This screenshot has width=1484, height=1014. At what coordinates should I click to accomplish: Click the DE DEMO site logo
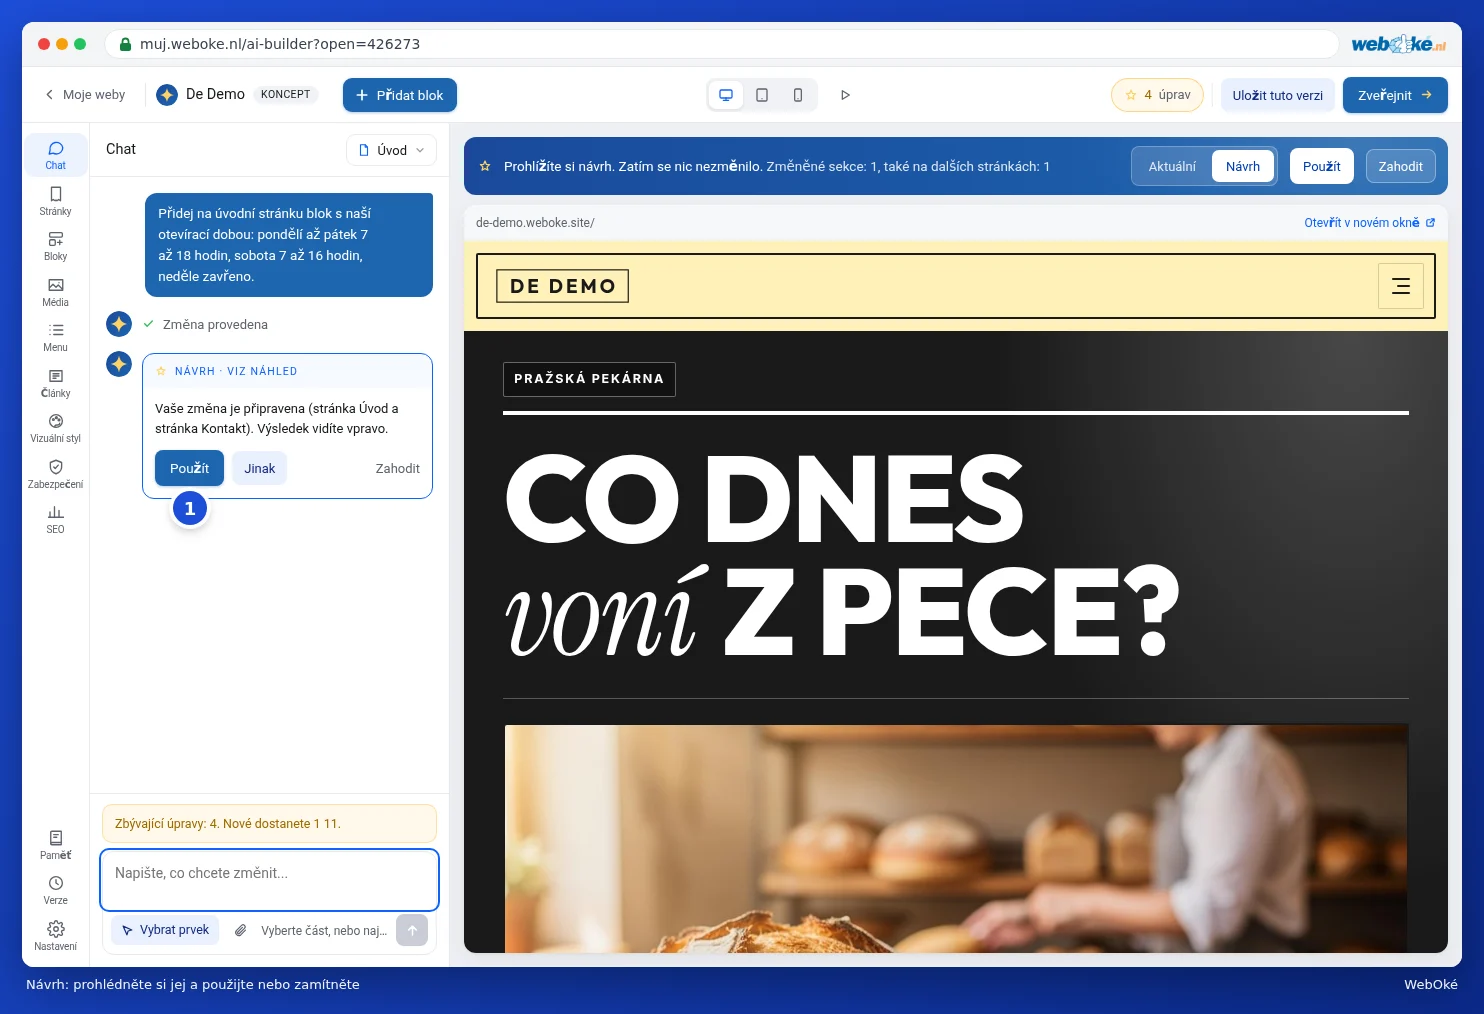(563, 286)
